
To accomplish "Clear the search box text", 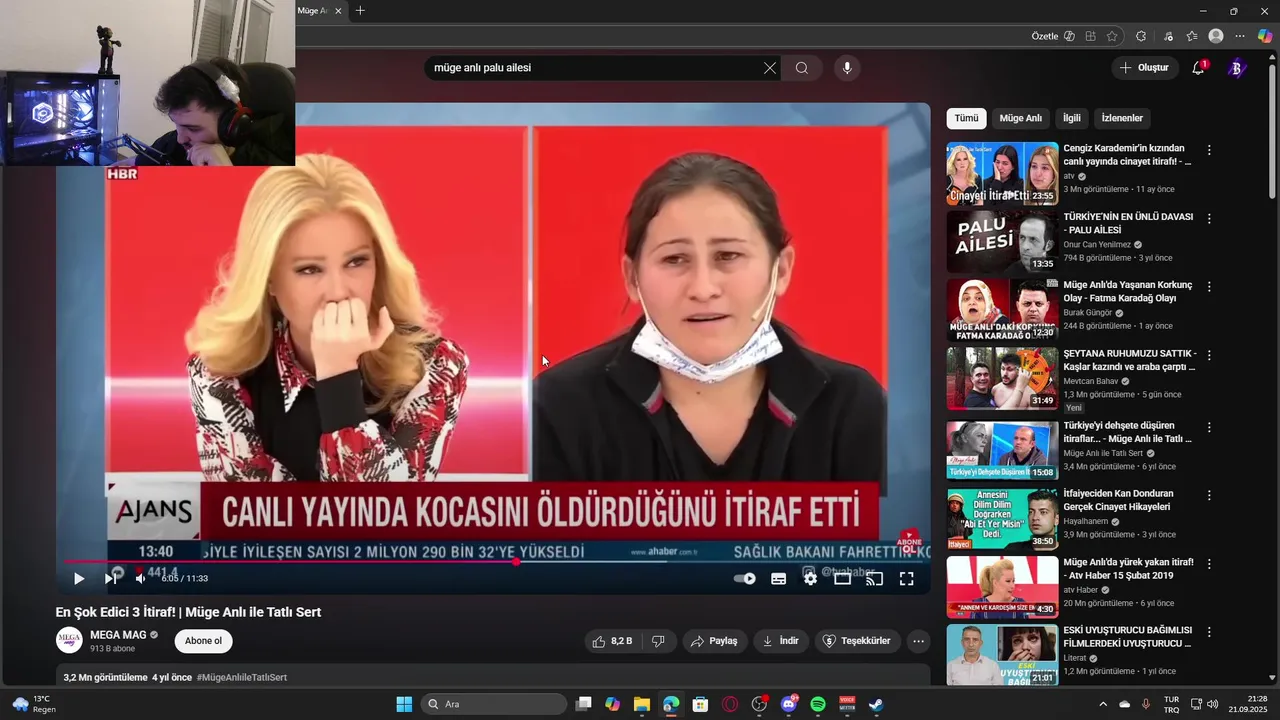I will pos(769,68).
